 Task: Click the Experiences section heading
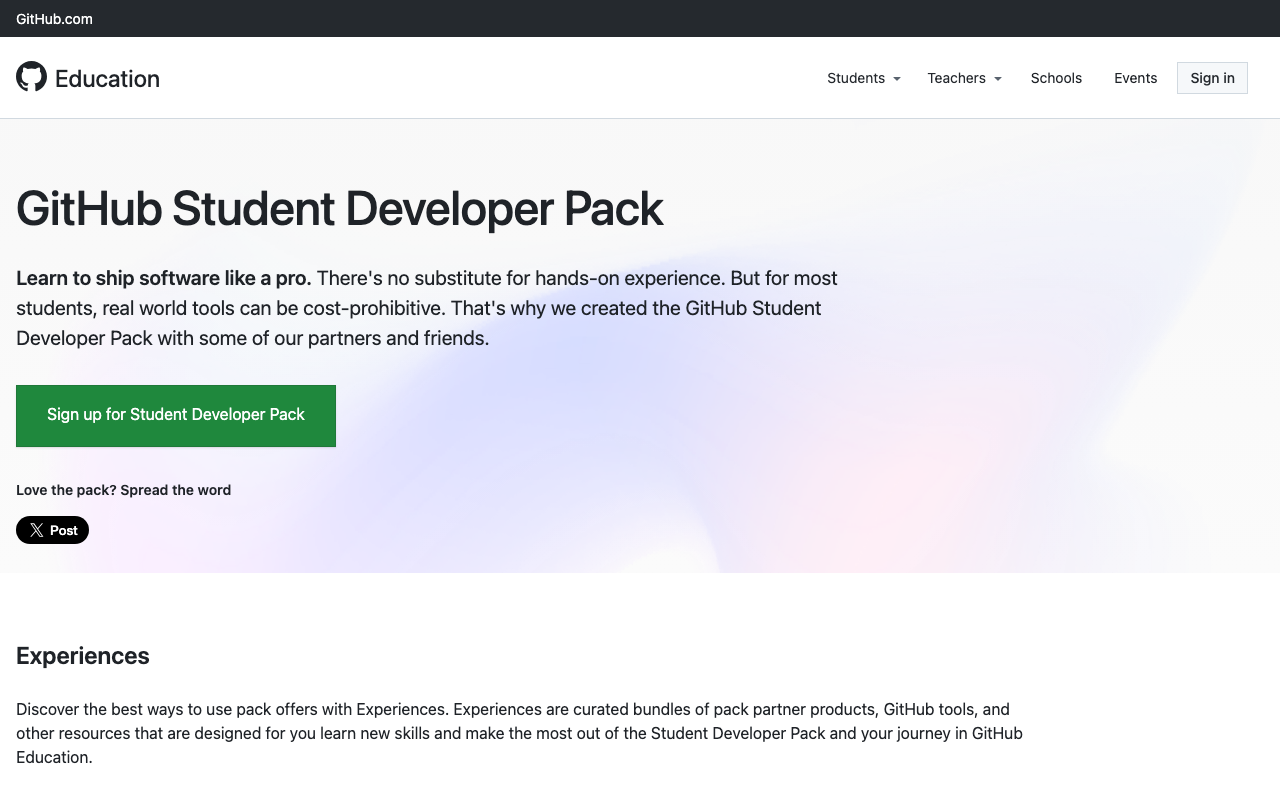pos(82,656)
